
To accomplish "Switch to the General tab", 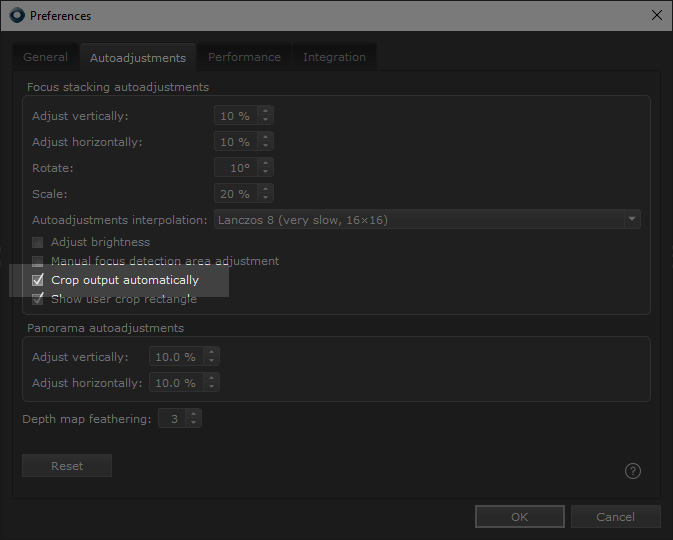I will (46, 57).
